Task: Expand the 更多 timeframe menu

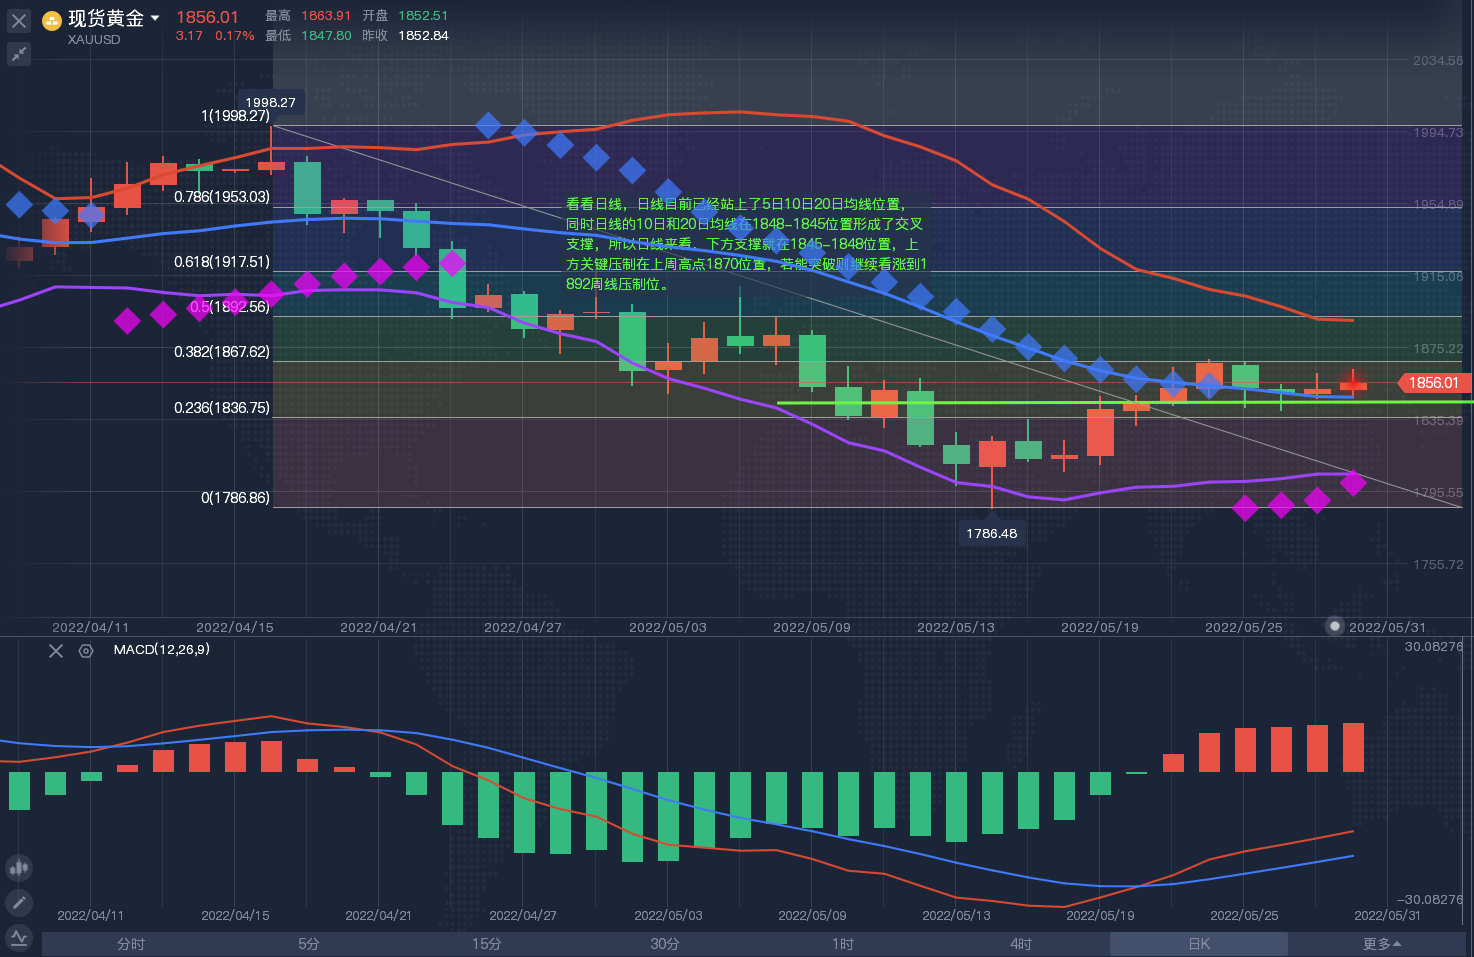Action: tap(1382, 944)
